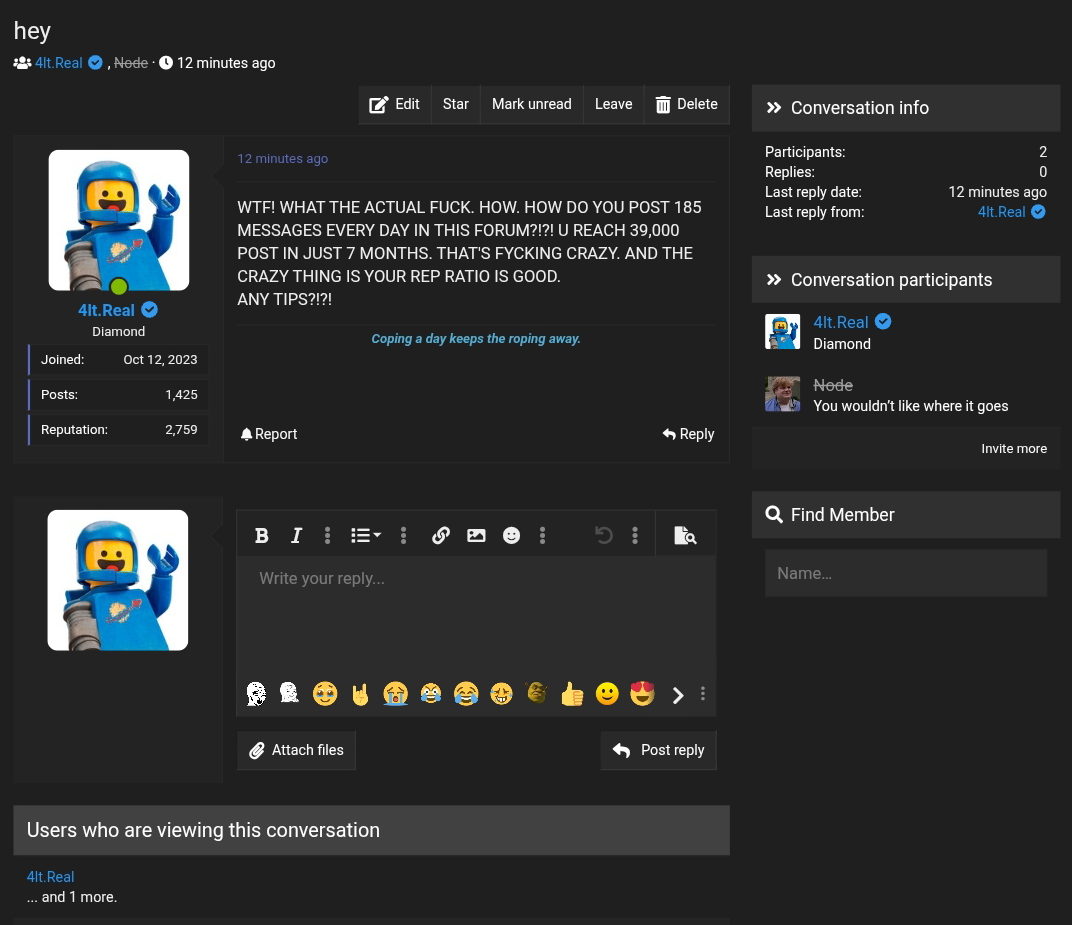The width and height of the screenshot is (1072, 925).
Task: Undo last edit in editor
Action: (604, 536)
